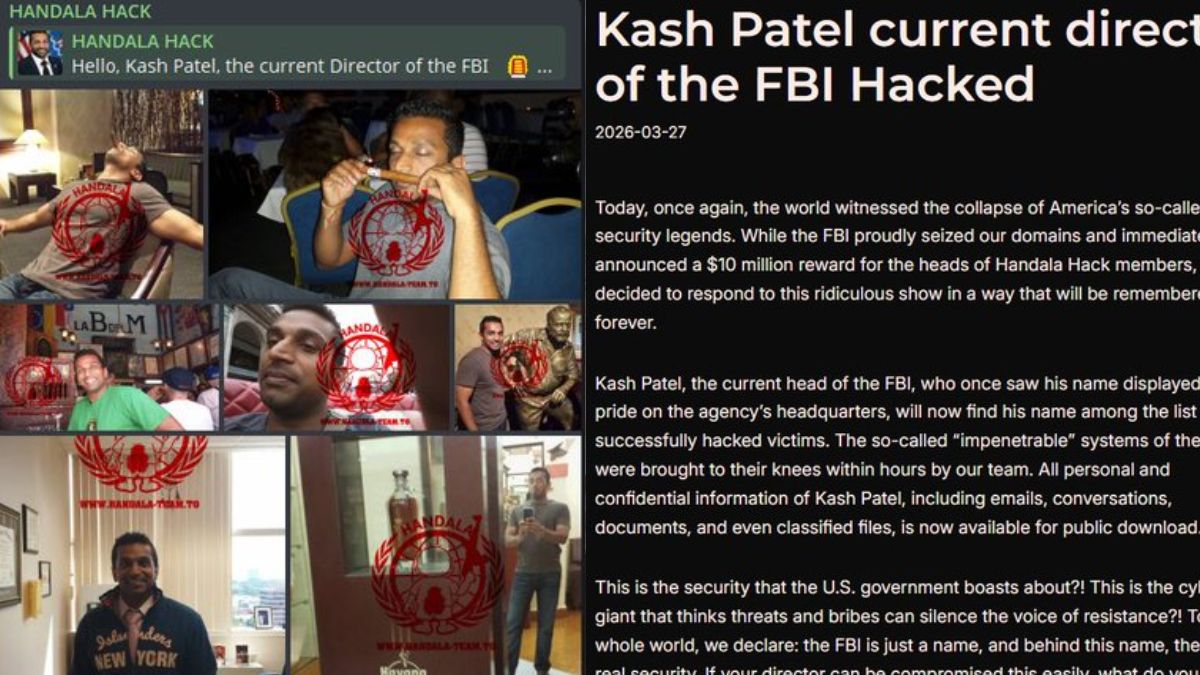Image resolution: width=1200 pixels, height=675 pixels.
Task: Open mirror selfie photo with bottle display
Action: coord(436,555)
